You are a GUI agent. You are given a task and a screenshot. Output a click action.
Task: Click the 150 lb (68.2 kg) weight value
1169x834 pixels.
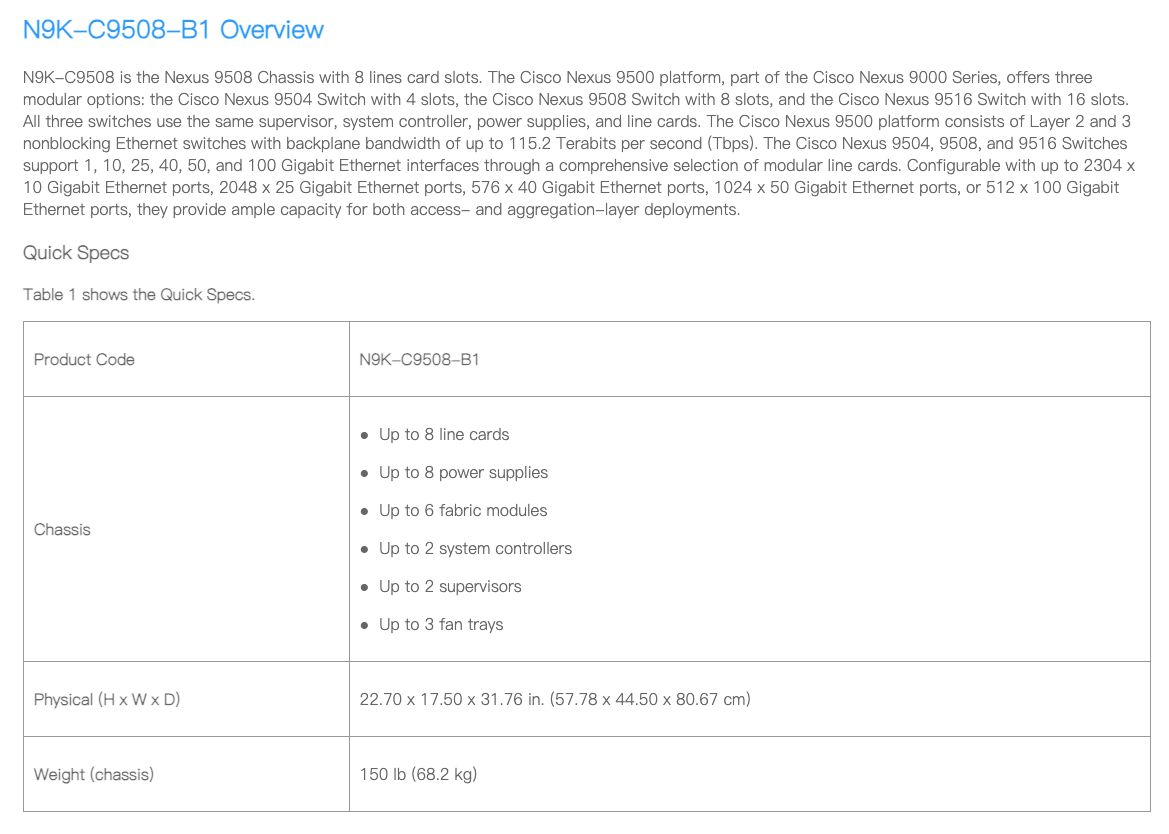[x=418, y=774]
